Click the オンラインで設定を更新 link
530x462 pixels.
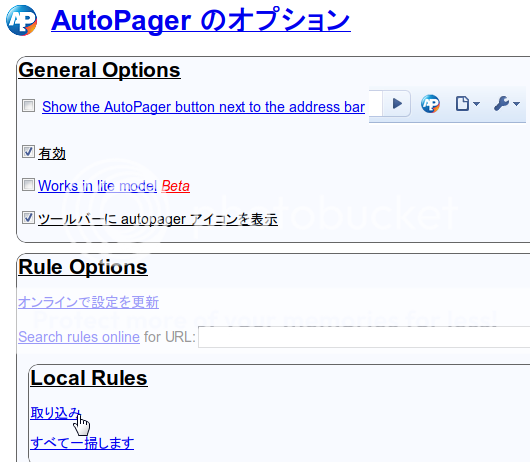[88, 302]
